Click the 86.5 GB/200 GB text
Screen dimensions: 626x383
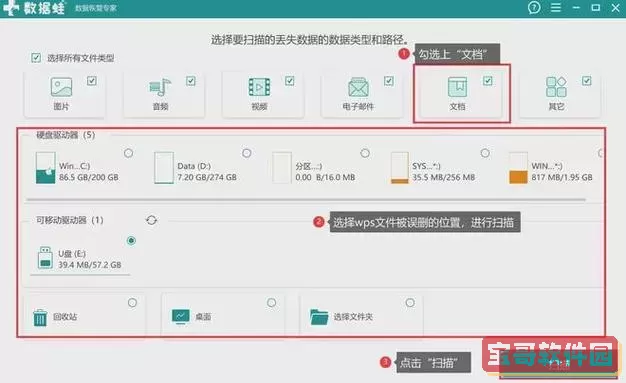tap(89, 177)
